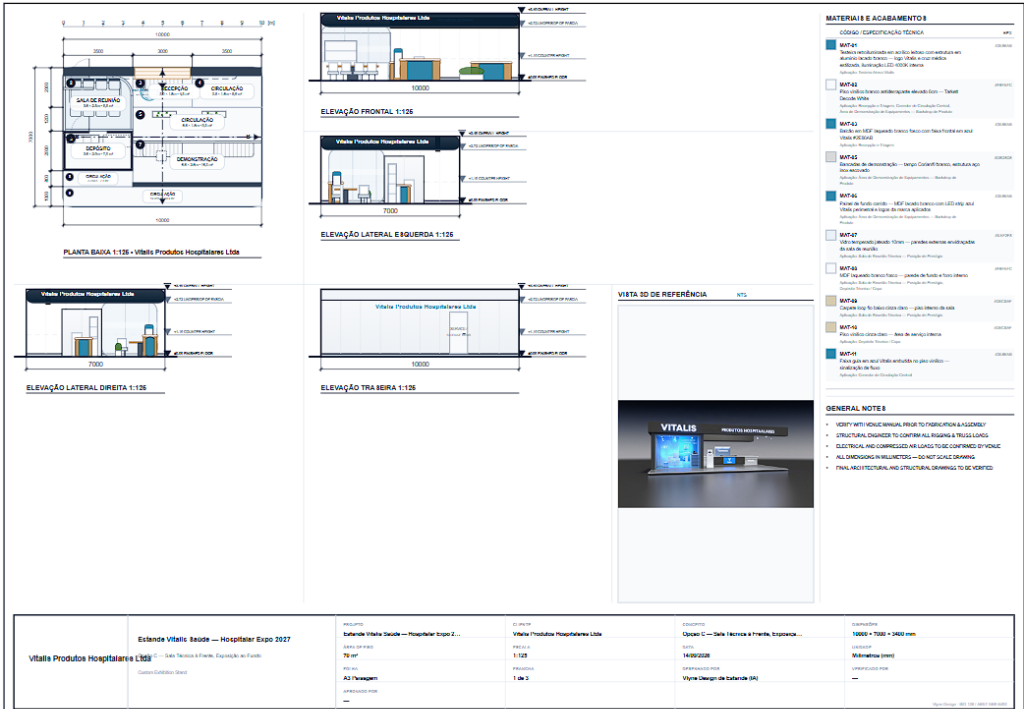Screen dimensions: 1024x709
Task: Open the 3D reference render of the Vitalis stand
Action: point(716,454)
